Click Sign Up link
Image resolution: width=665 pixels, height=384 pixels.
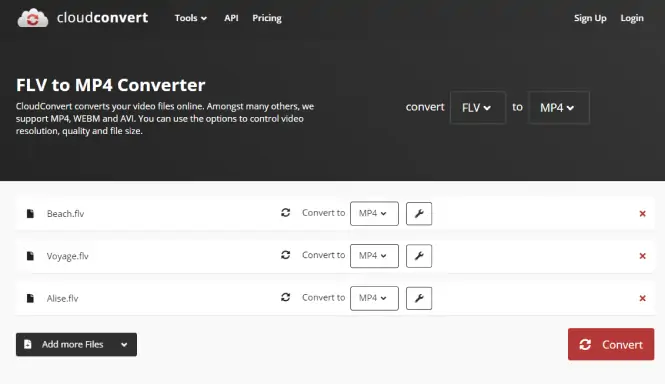pyautogui.click(x=590, y=18)
